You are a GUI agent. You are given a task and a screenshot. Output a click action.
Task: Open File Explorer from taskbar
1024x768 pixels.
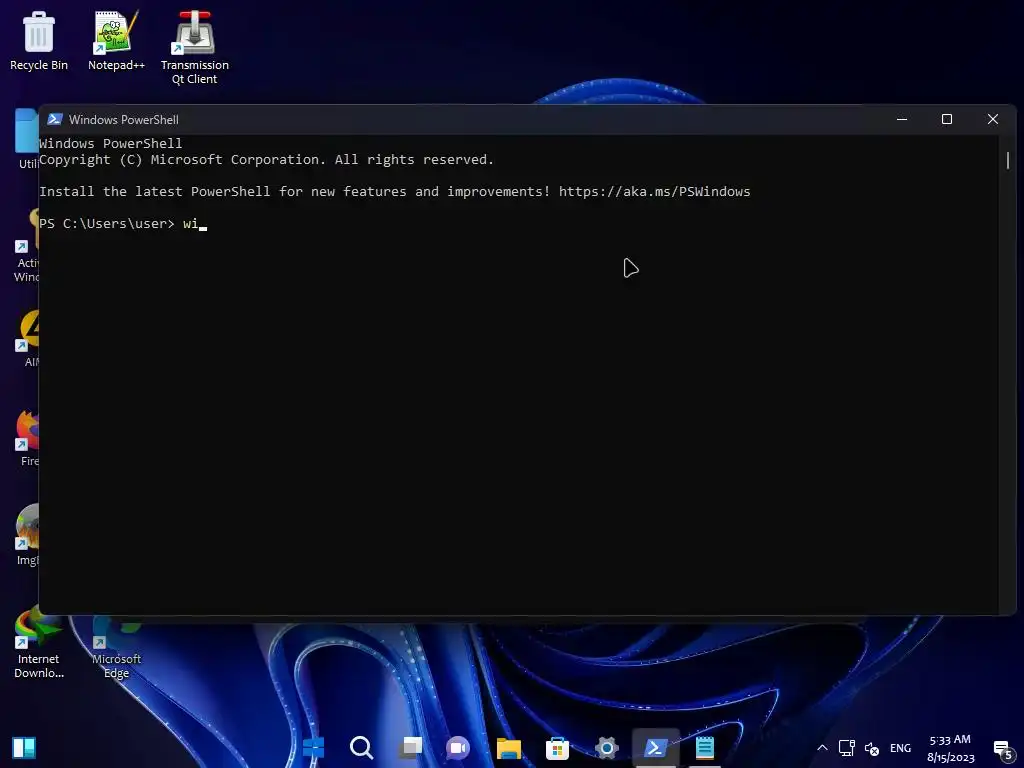[x=508, y=747]
